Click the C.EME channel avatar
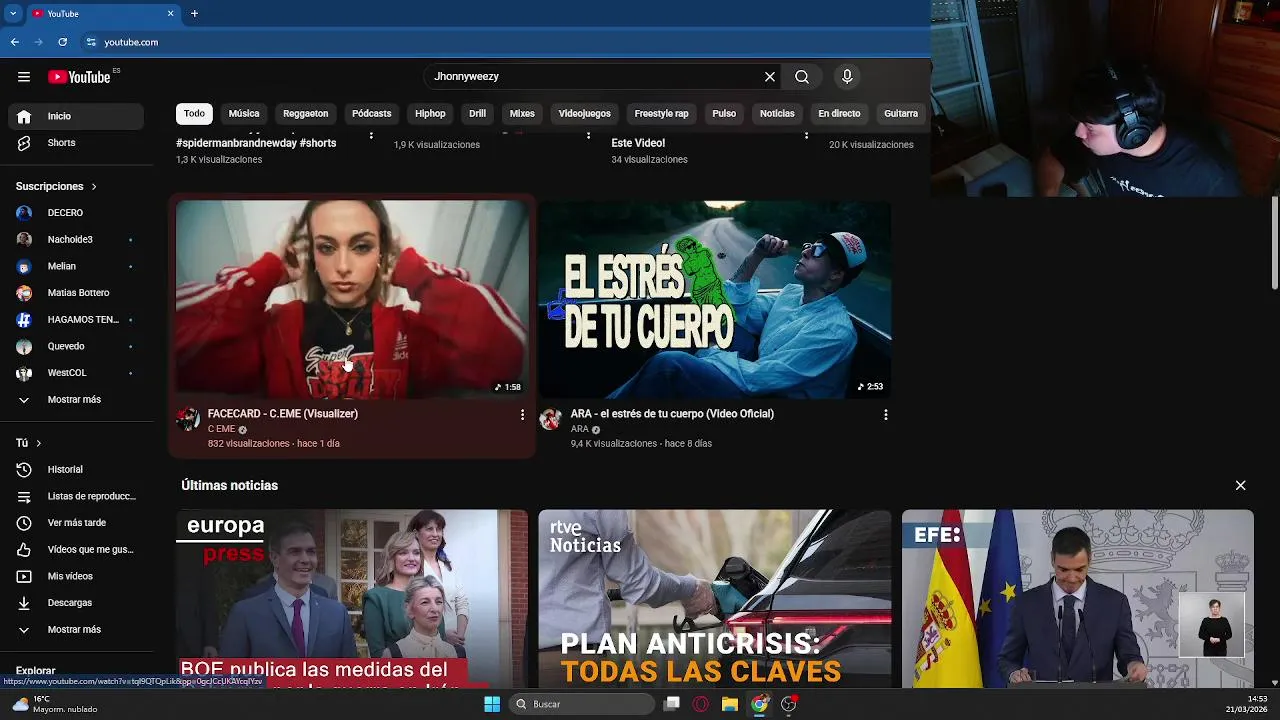The image size is (1280, 720). coord(188,419)
